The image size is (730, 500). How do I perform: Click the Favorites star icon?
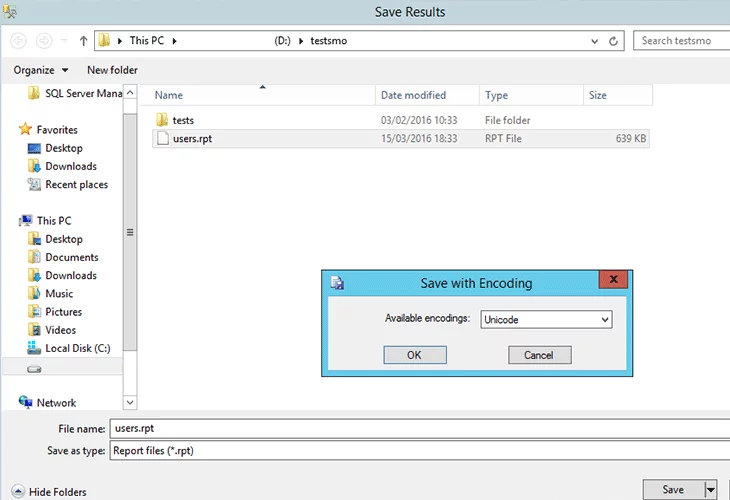pyautogui.click(x=26, y=130)
